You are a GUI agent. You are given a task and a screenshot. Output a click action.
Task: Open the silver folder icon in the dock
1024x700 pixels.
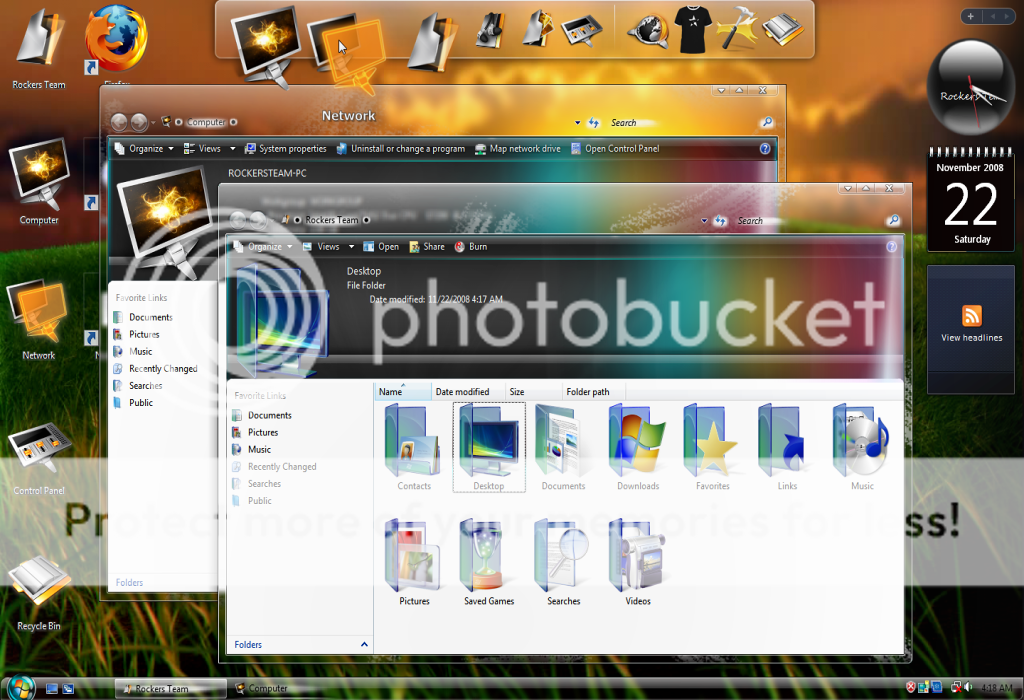[x=430, y=40]
